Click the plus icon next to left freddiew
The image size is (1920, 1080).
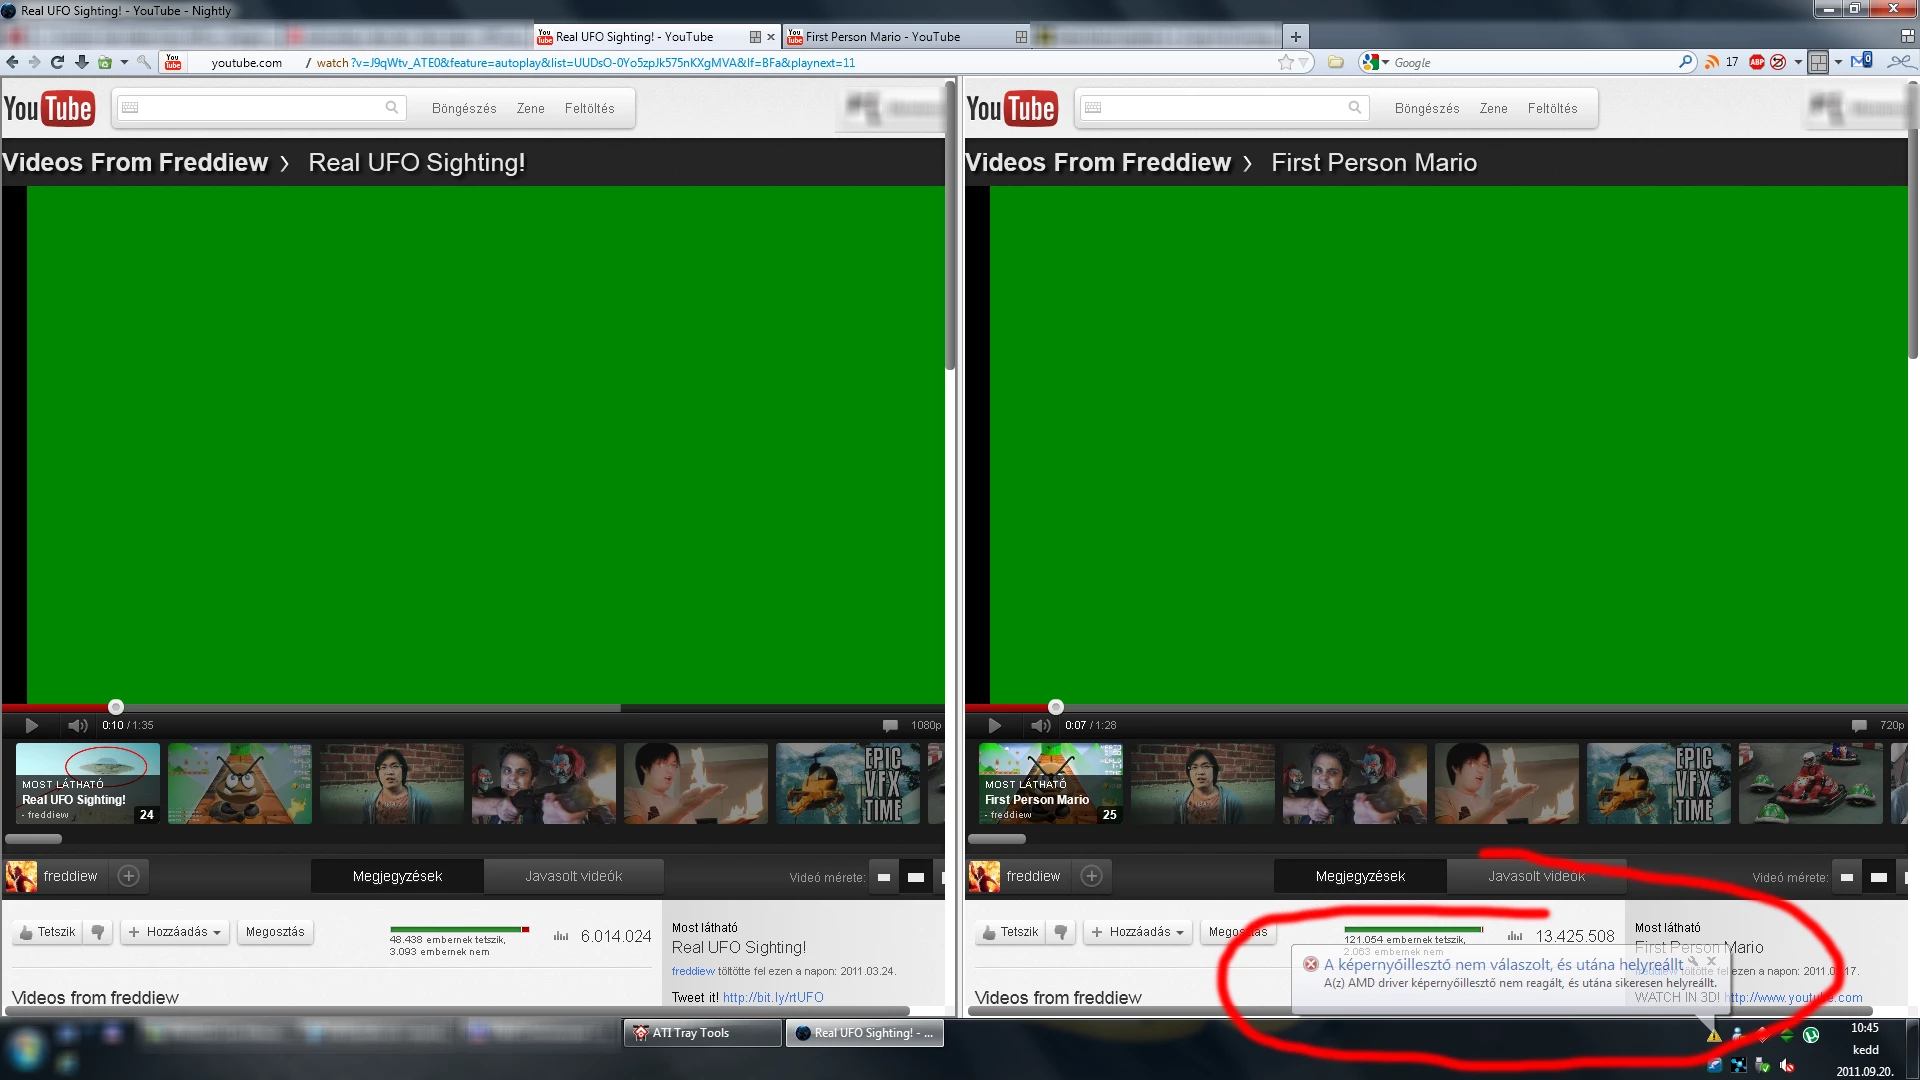point(129,876)
